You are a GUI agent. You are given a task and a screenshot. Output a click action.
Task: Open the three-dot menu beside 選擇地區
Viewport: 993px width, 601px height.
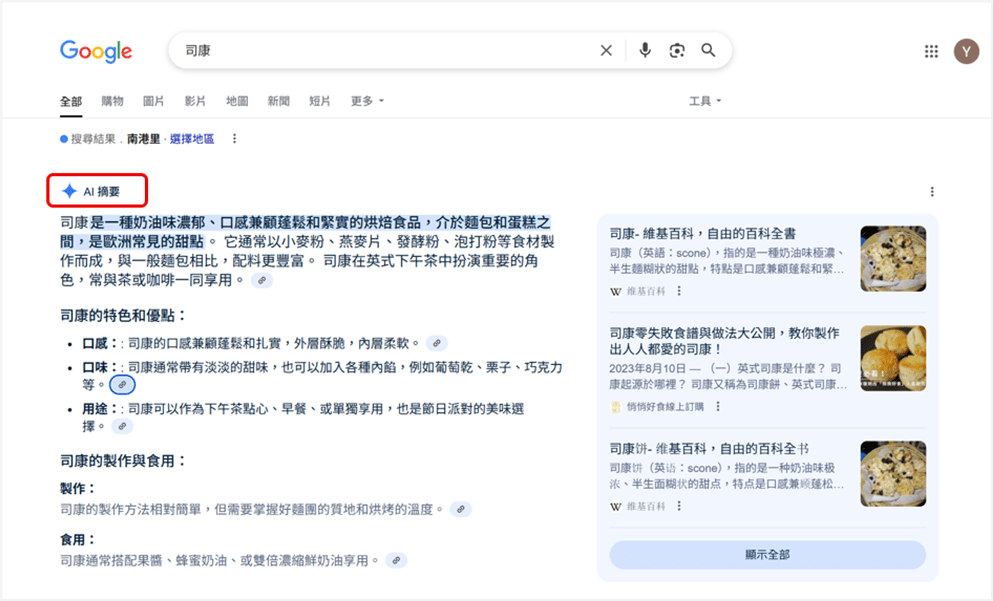pos(235,139)
